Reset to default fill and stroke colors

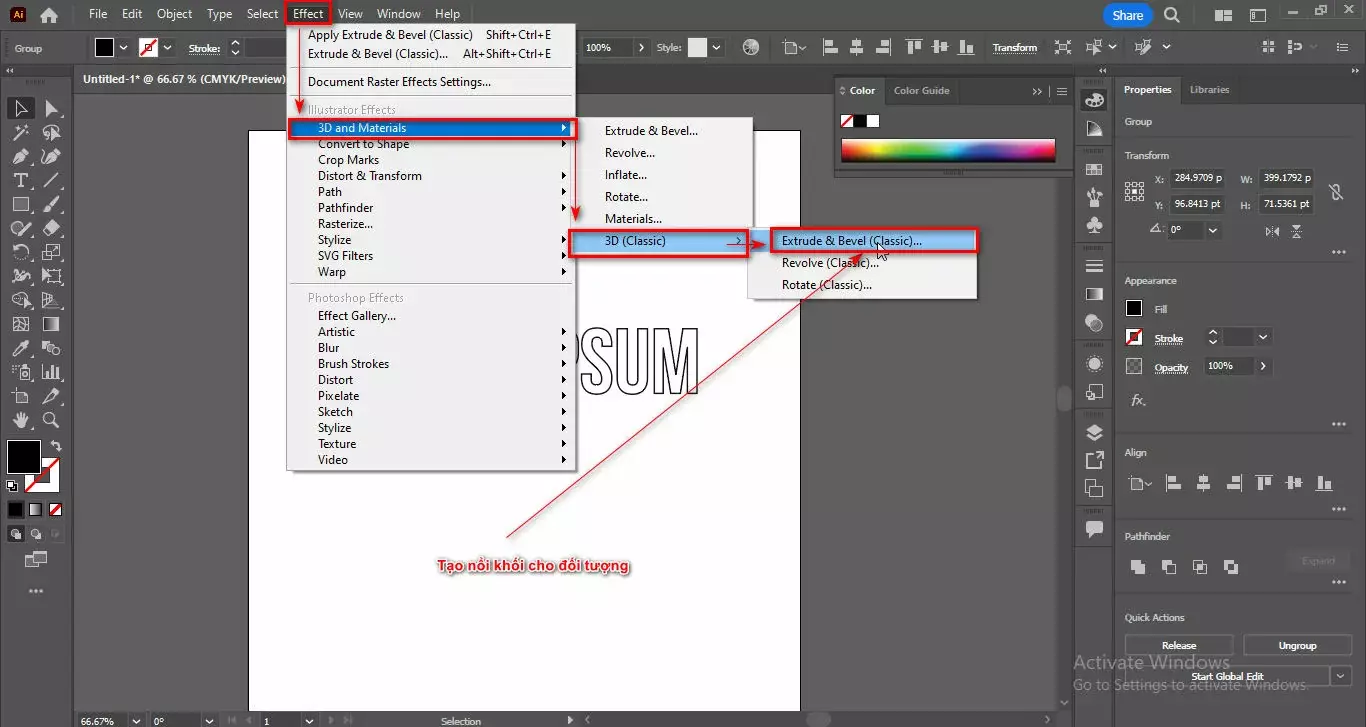click(10, 485)
